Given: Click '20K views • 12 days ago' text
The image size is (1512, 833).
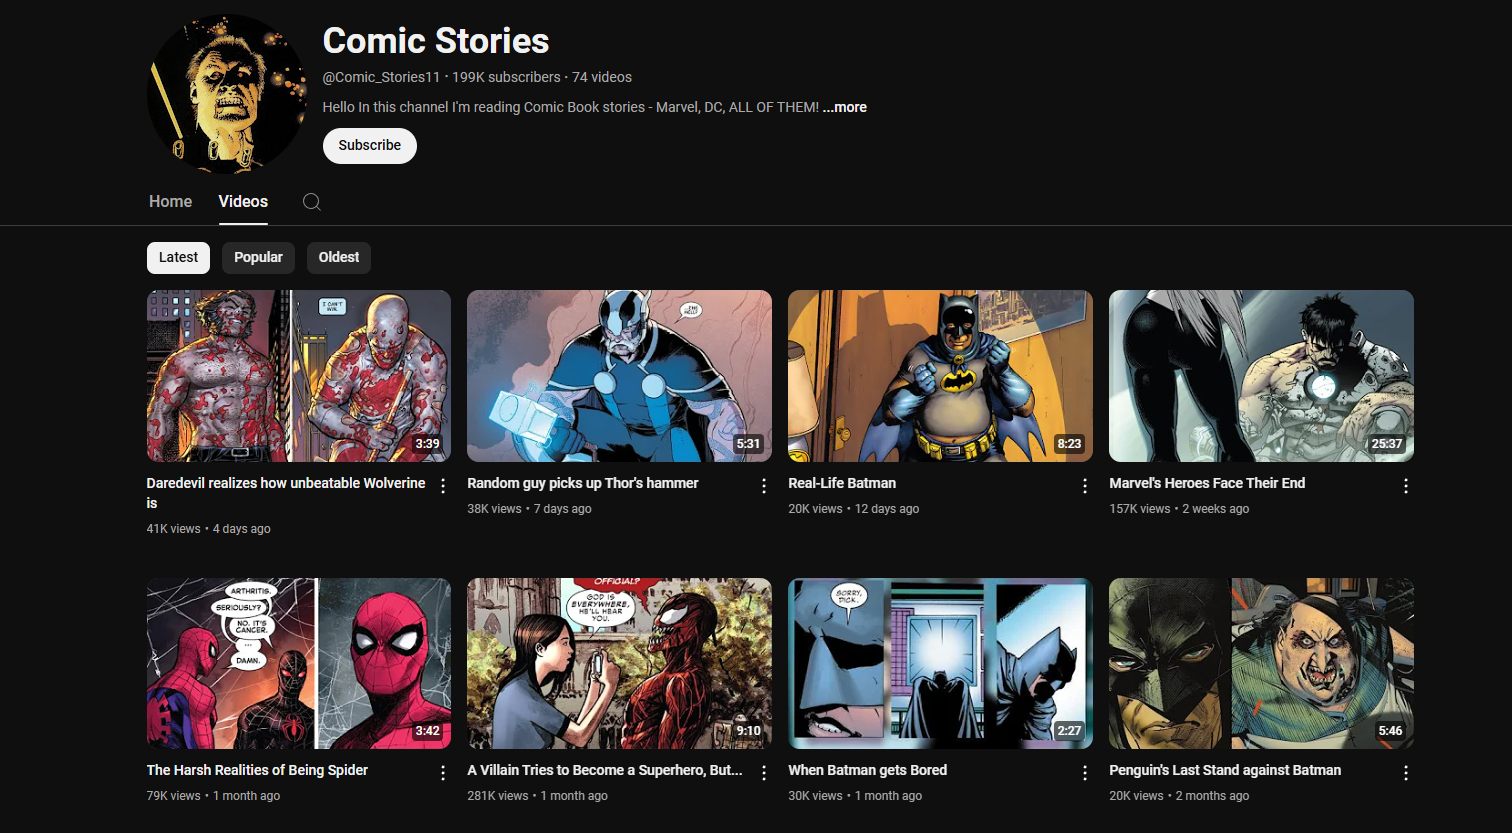Looking at the screenshot, I should pyautogui.click(x=853, y=509).
